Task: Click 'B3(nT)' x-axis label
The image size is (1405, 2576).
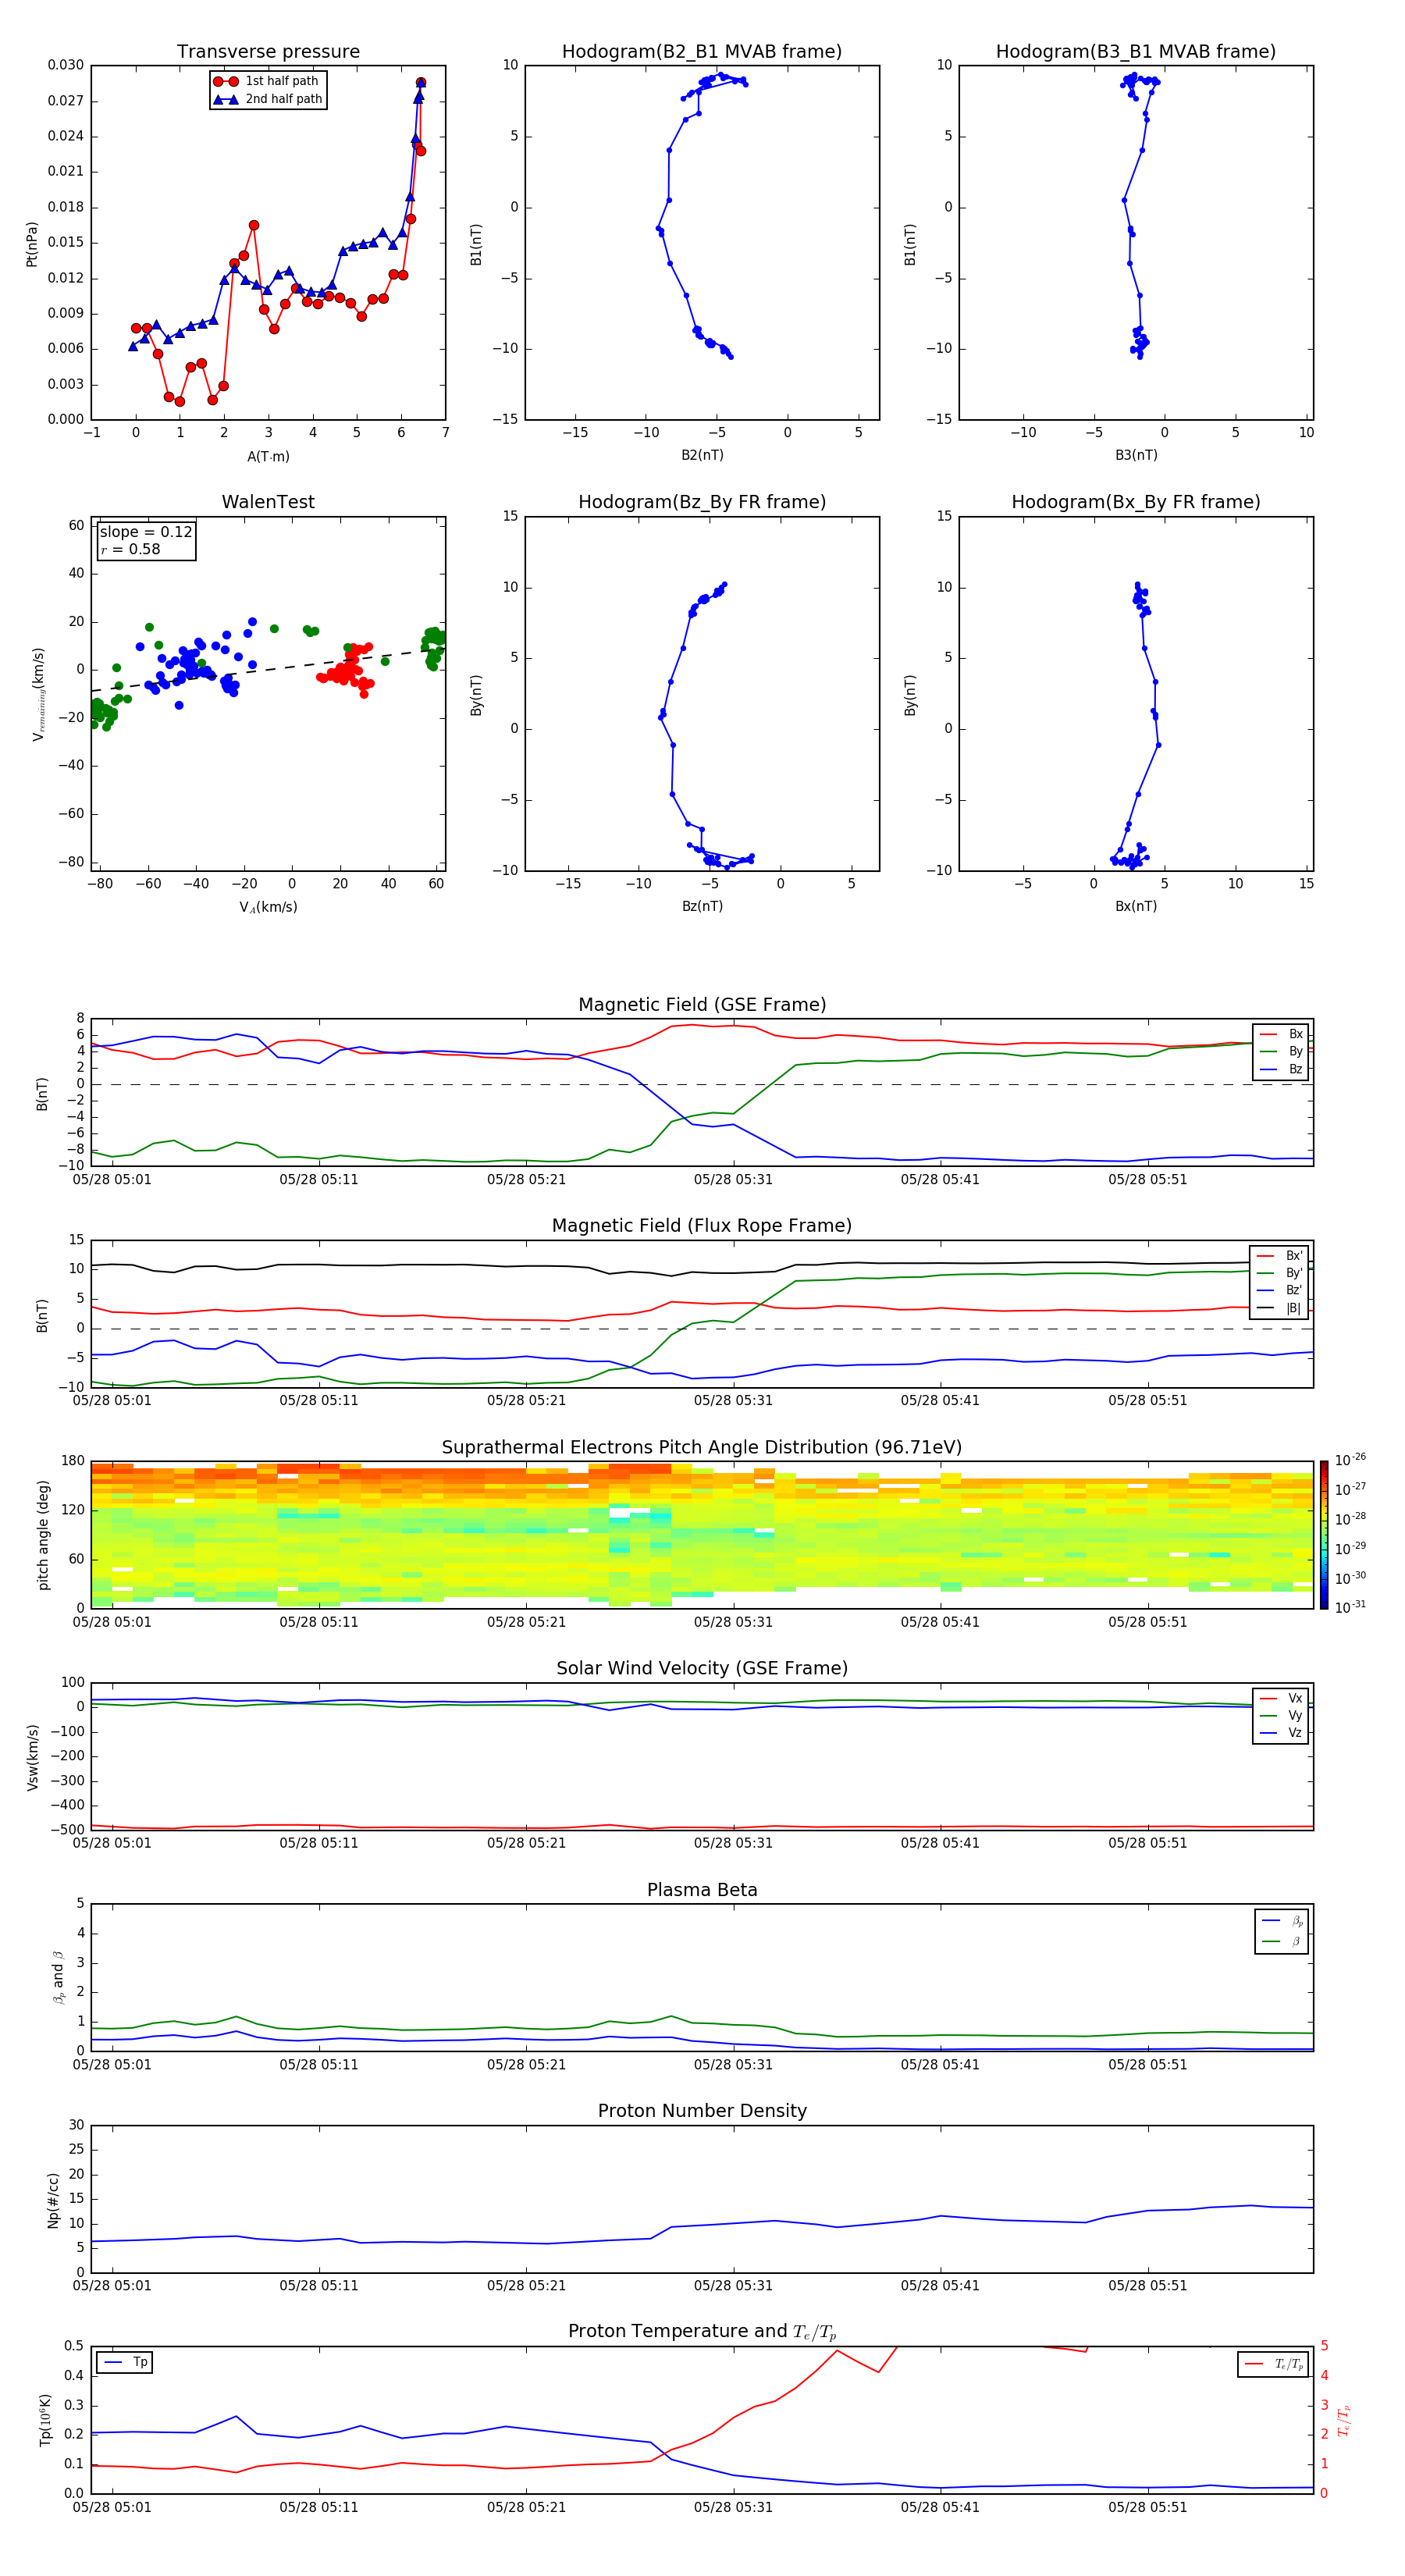Action: pos(1136,455)
